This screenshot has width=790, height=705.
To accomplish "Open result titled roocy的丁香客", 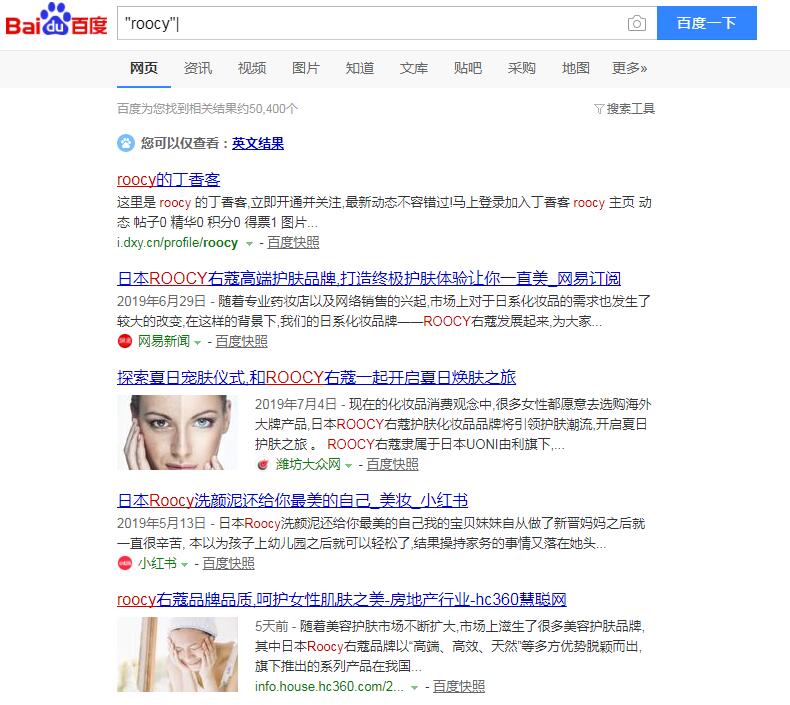I will pos(168,179).
